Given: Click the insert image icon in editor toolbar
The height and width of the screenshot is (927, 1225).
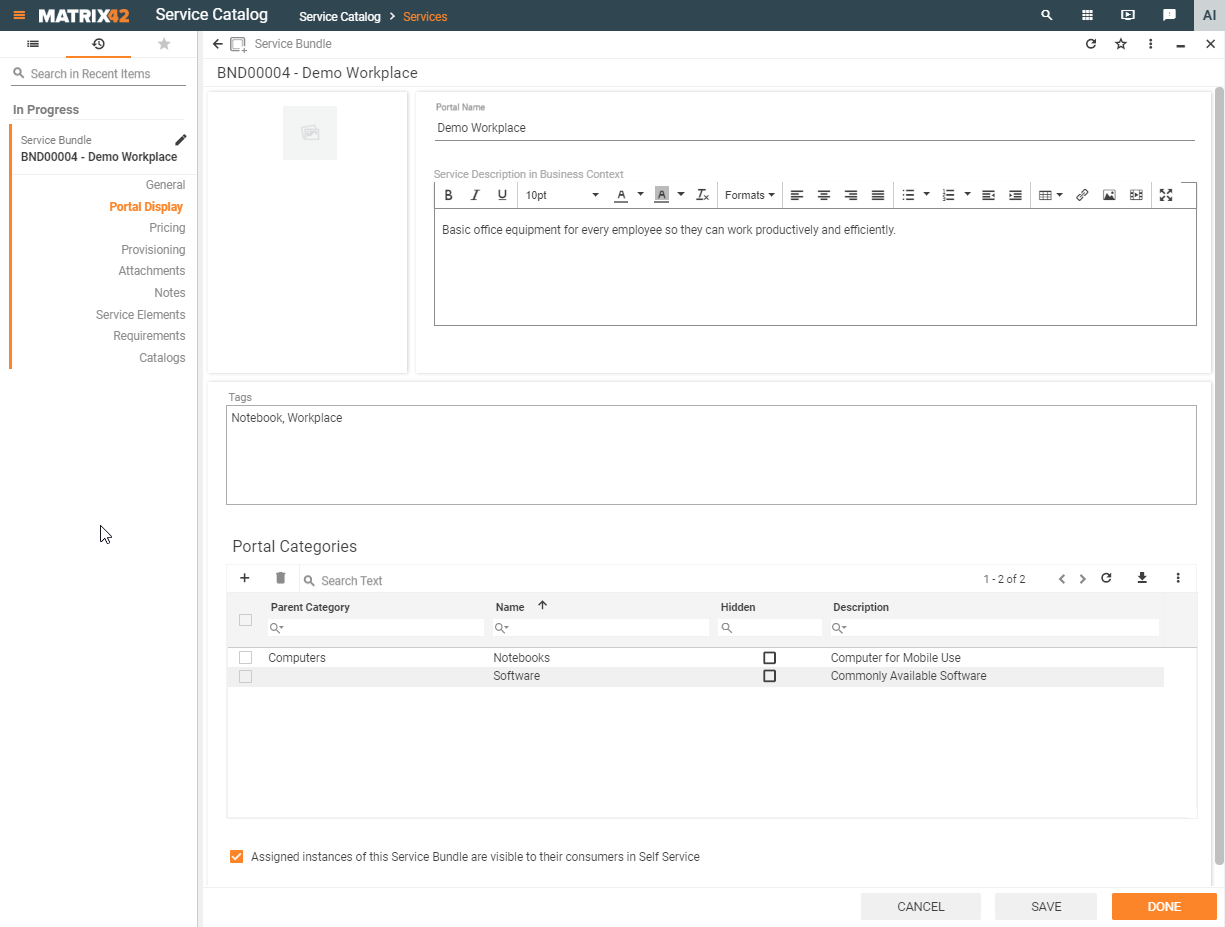Looking at the screenshot, I should click(1109, 195).
